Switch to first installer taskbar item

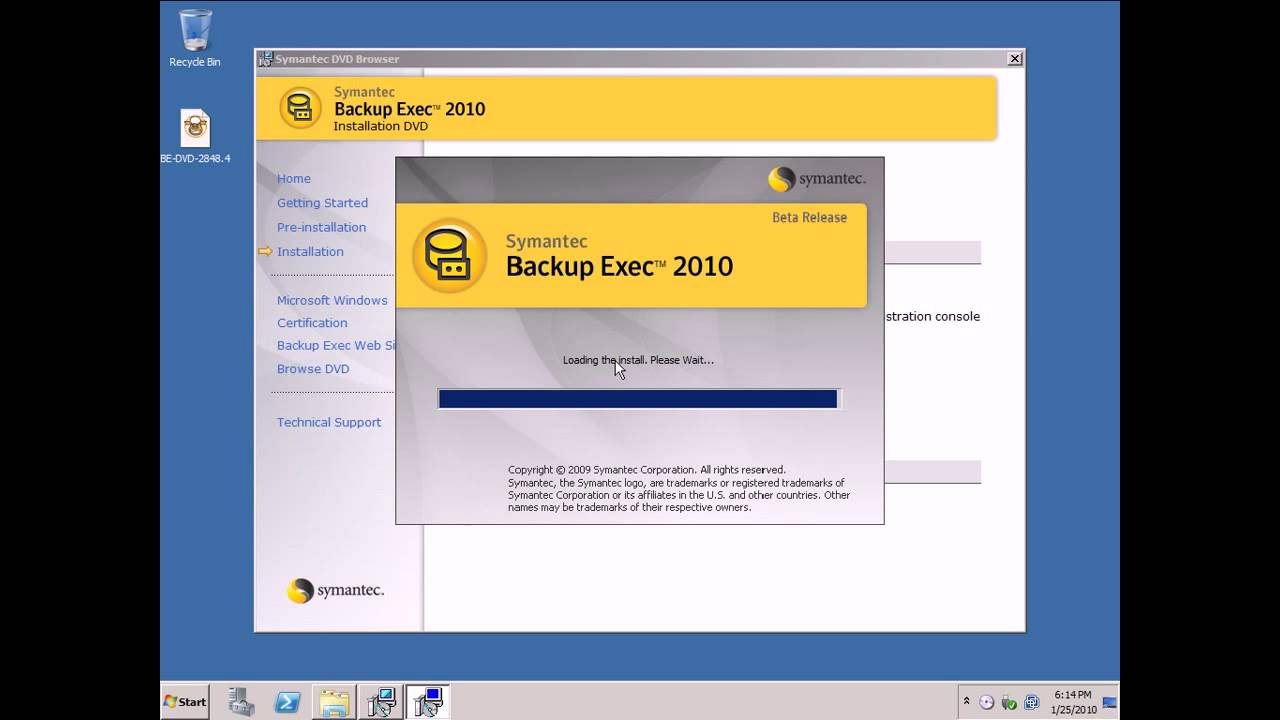coord(381,702)
